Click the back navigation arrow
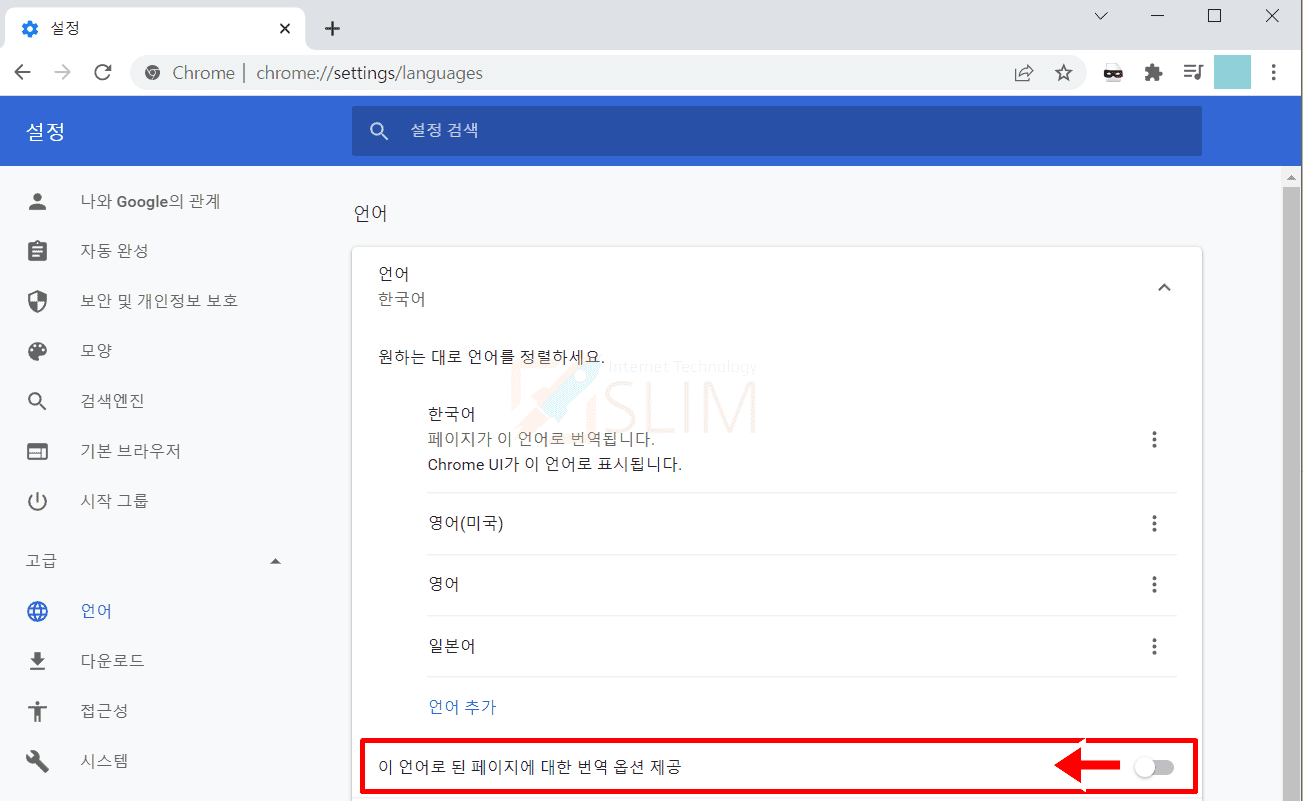 [x=23, y=72]
